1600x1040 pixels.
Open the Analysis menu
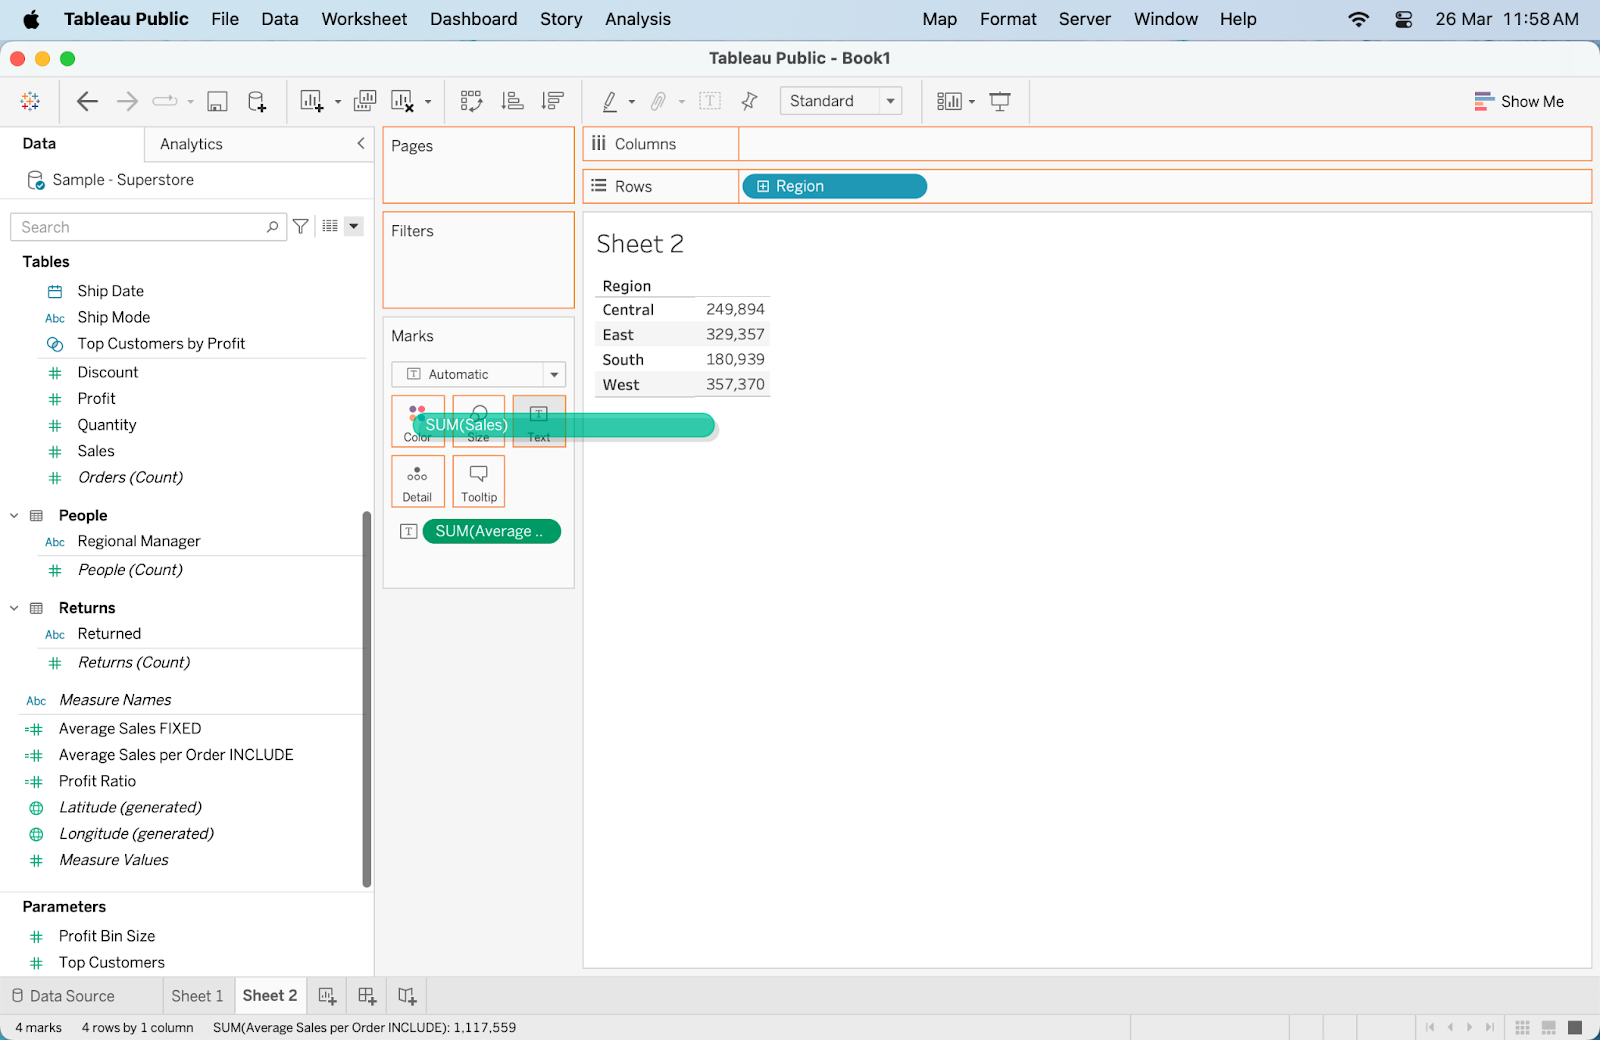point(638,19)
